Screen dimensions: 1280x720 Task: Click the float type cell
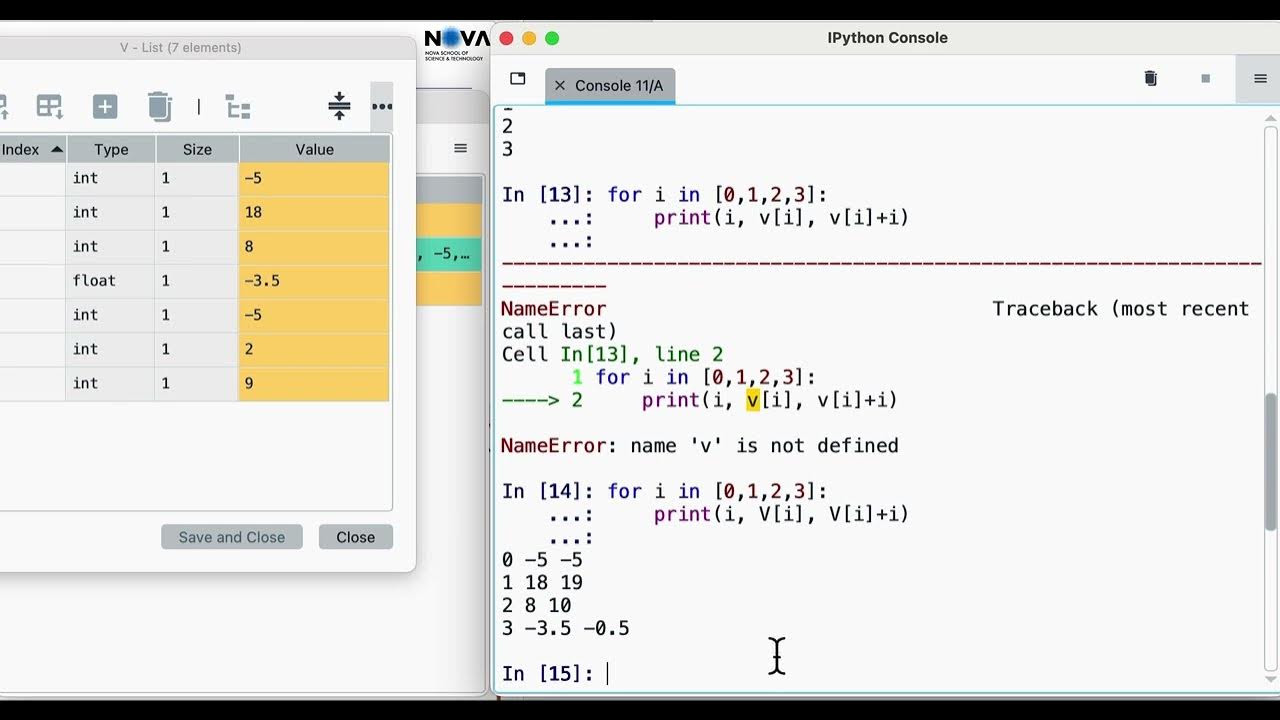click(111, 280)
